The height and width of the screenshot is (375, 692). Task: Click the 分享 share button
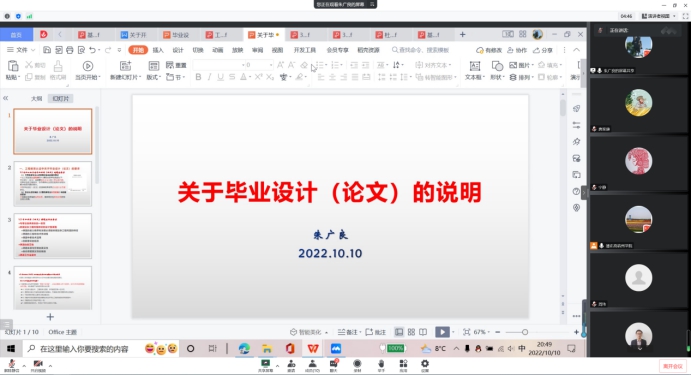tap(543, 50)
